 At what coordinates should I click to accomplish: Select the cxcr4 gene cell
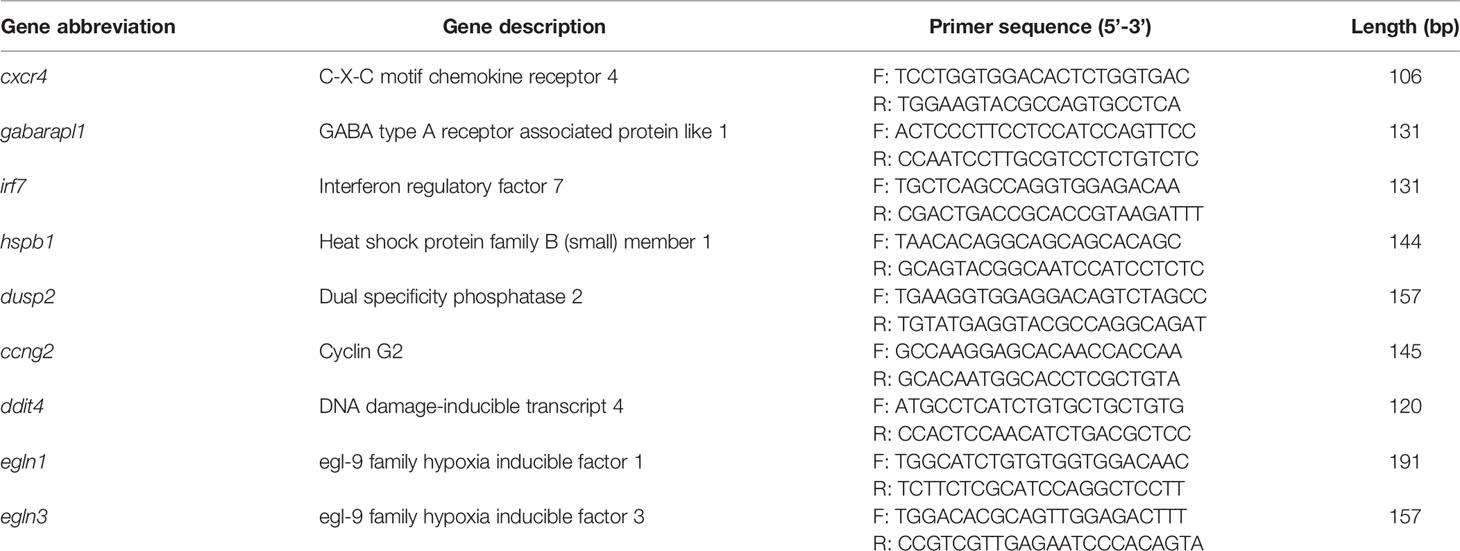22,77
